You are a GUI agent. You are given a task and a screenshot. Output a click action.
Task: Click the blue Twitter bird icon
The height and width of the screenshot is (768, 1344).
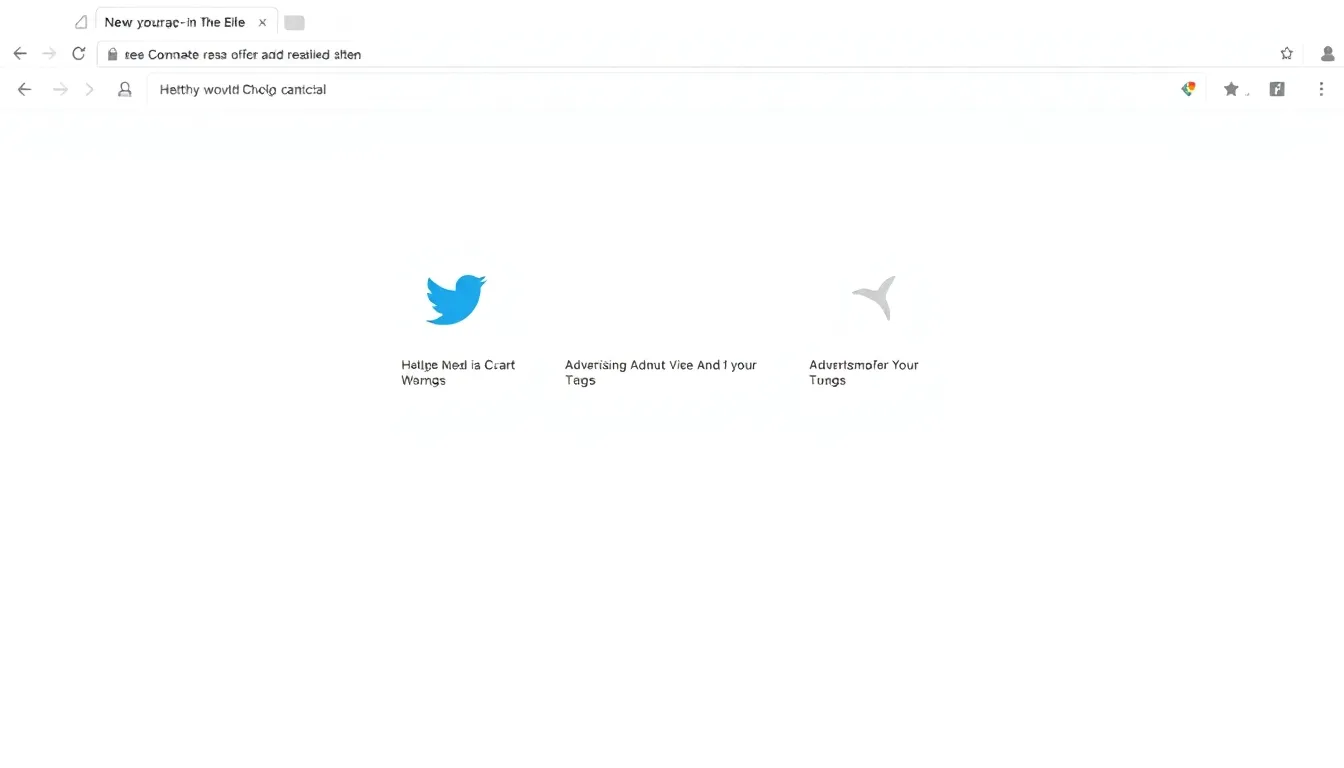click(x=456, y=299)
